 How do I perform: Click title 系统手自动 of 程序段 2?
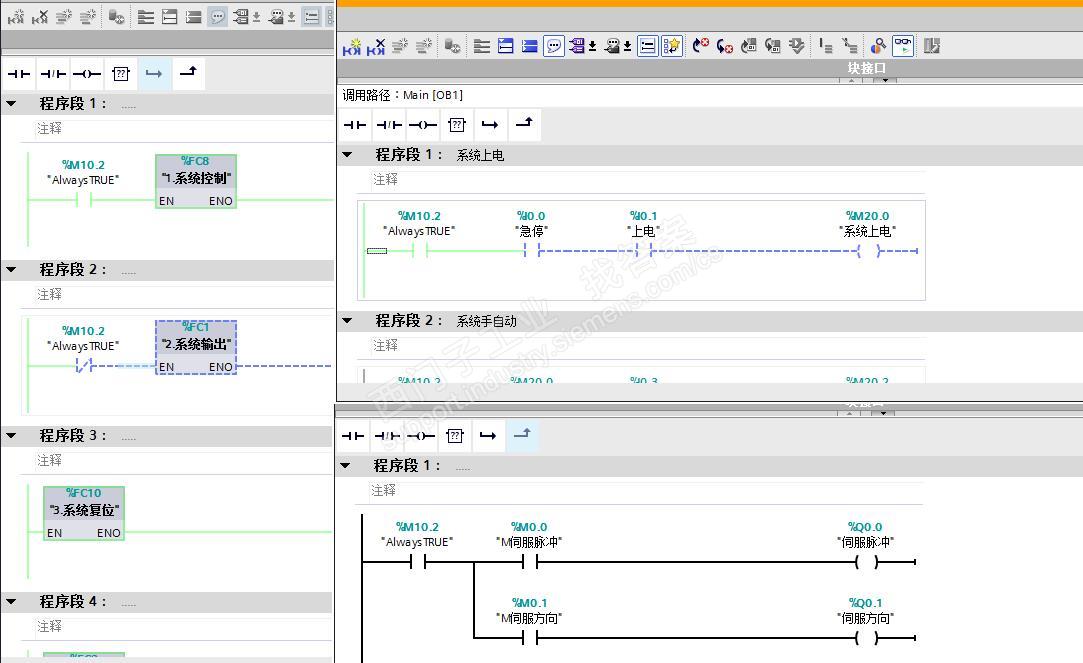click(486, 321)
